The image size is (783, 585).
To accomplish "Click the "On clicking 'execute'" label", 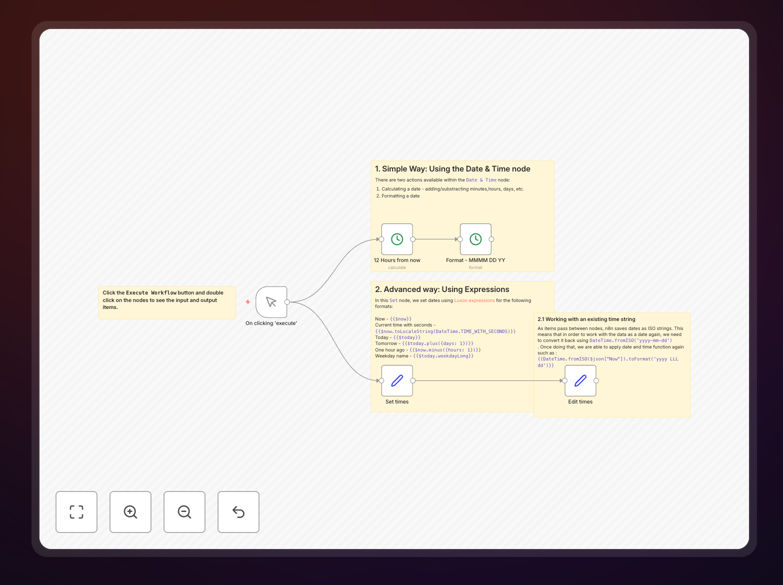I will pyautogui.click(x=271, y=323).
